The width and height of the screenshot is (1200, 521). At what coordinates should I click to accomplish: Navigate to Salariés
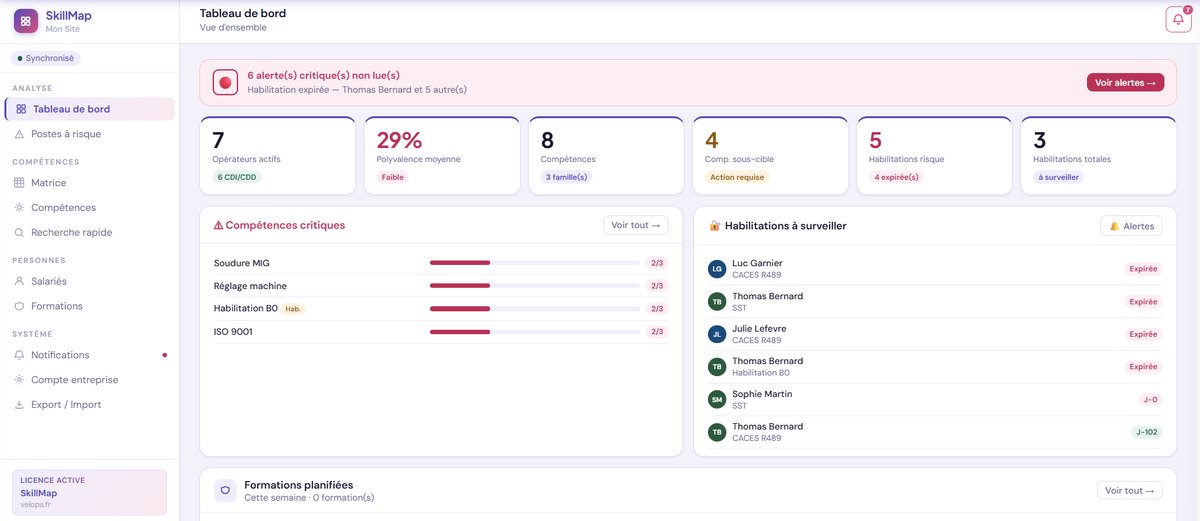[90, 282]
